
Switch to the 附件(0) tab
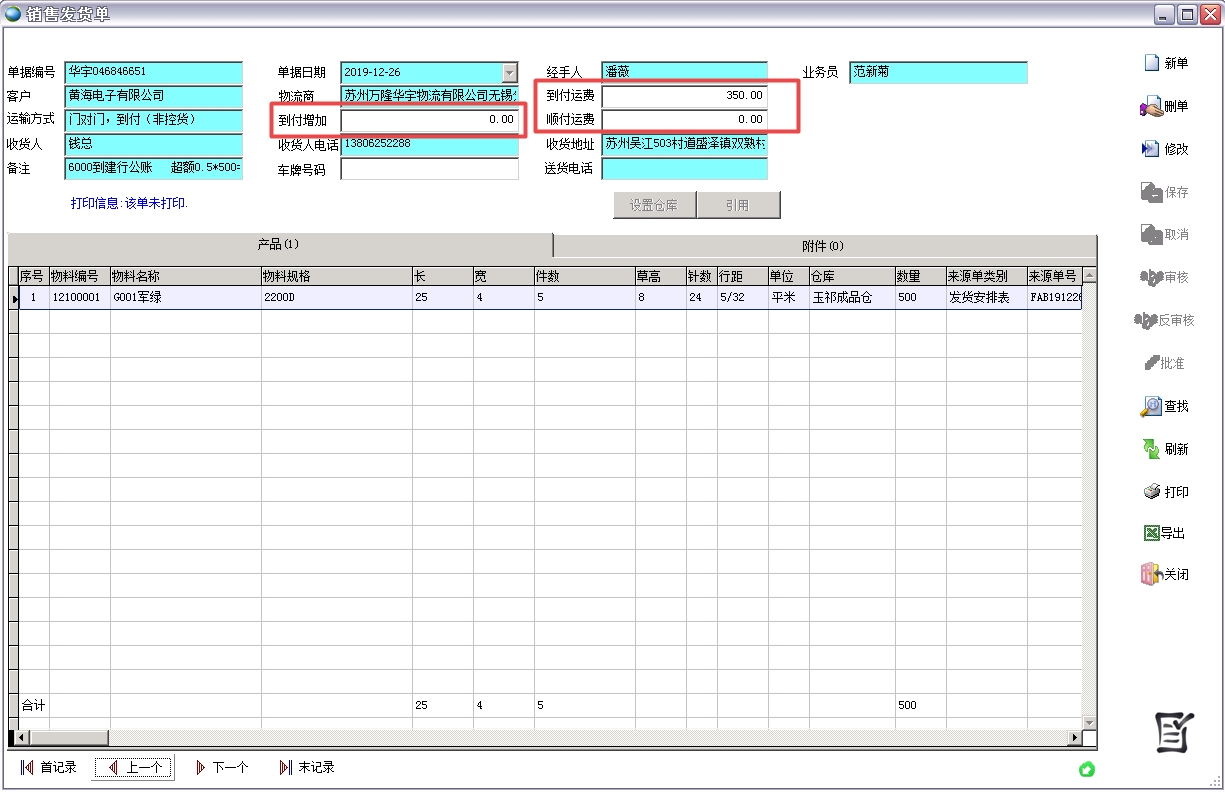[823, 246]
